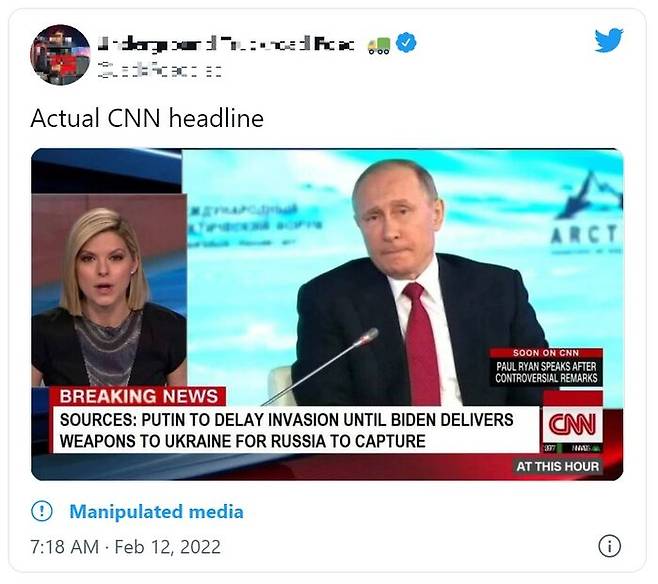Click the "SOURCES: PUTIN TO DELAY INVASION" headline
Viewport: 658px width, 584px height.
[x=287, y=430]
